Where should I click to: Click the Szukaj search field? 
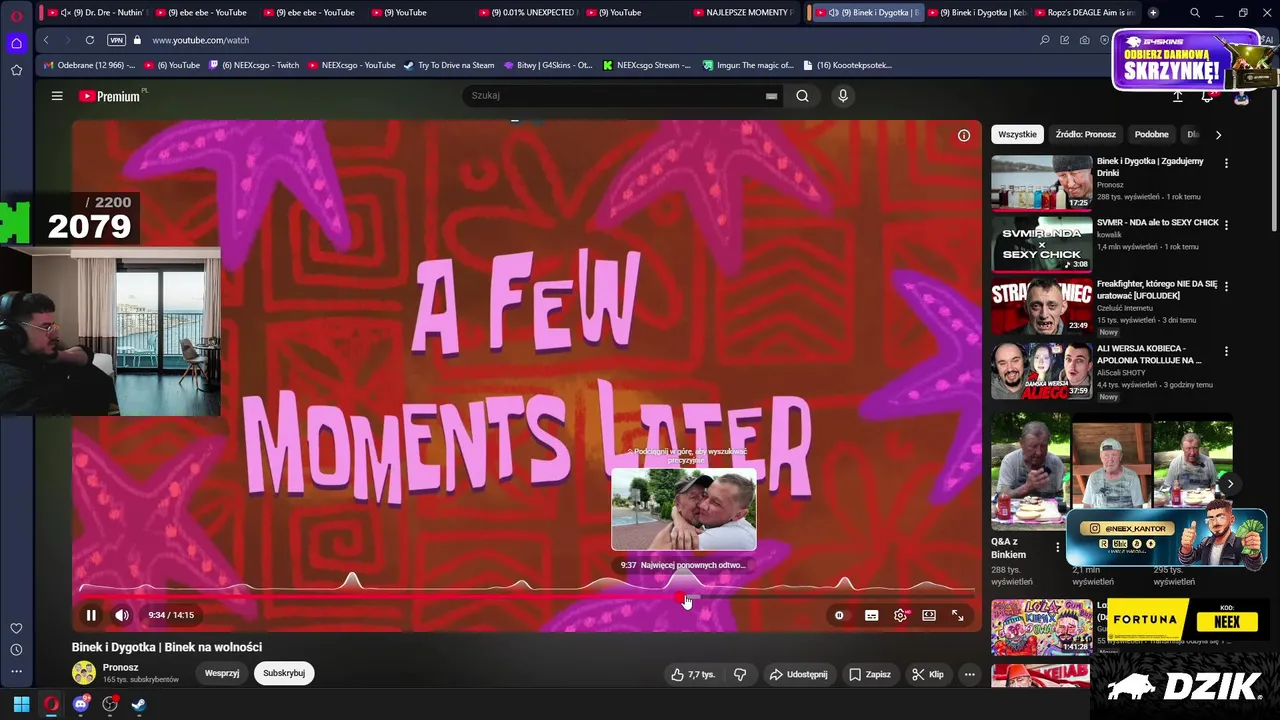[x=612, y=96]
